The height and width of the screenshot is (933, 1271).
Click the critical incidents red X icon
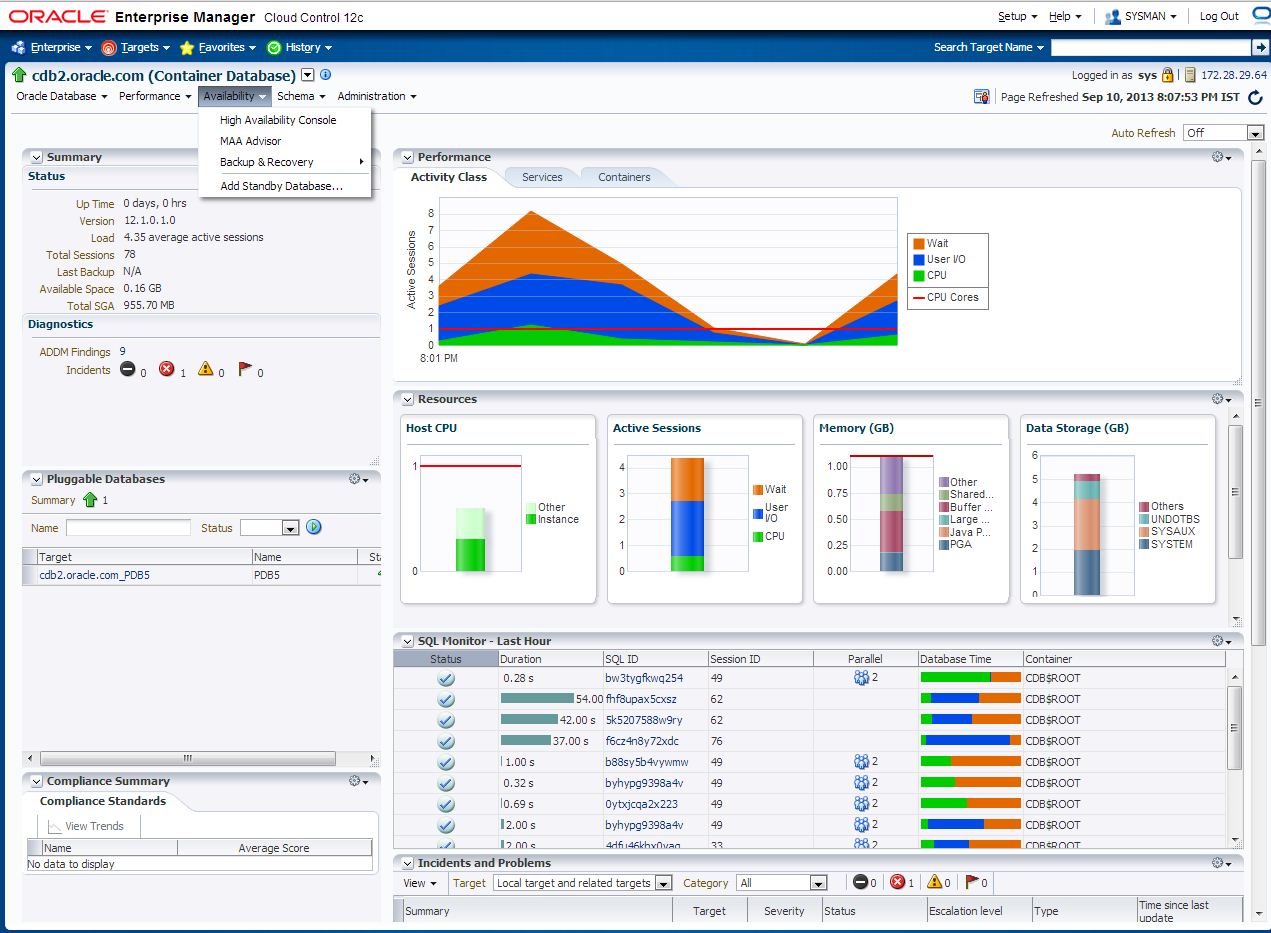tap(167, 369)
